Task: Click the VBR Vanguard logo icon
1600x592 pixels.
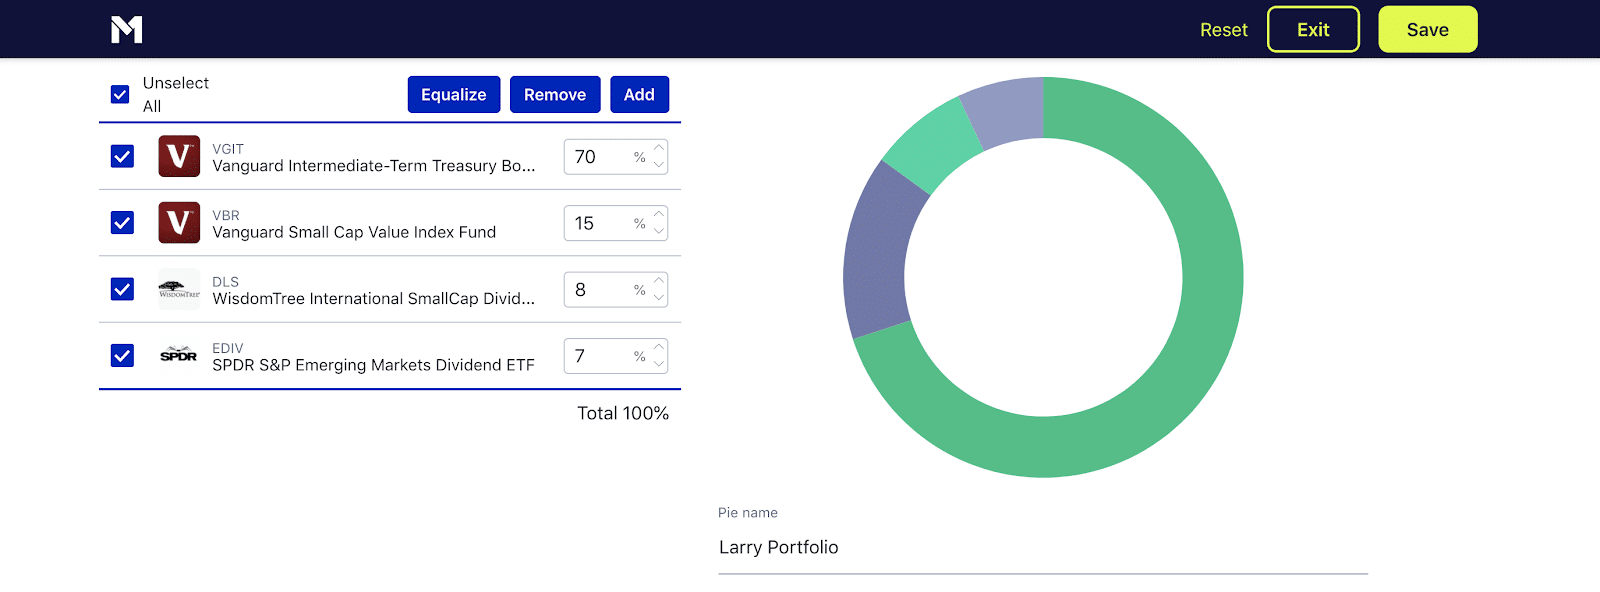Action: point(179,222)
